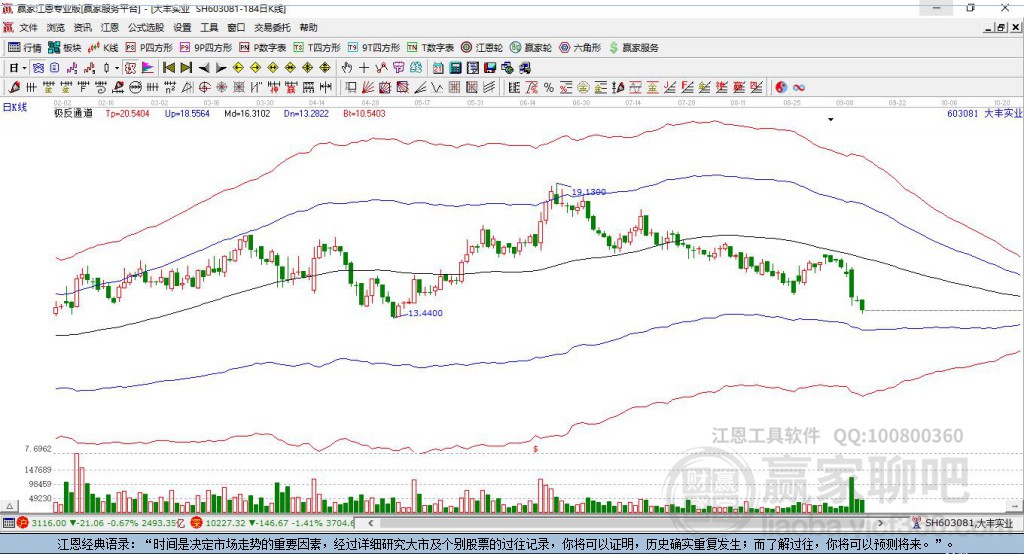Viewport: 1024px width, 554px height.
Task: Select the red pencil drawing tool
Action: 14,88
